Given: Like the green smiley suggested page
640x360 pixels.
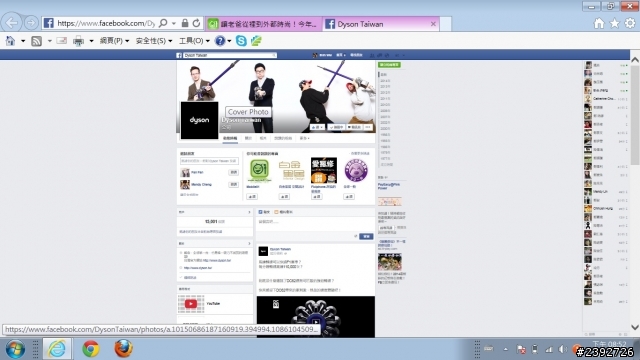Looking at the screenshot, I should point(252,197).
